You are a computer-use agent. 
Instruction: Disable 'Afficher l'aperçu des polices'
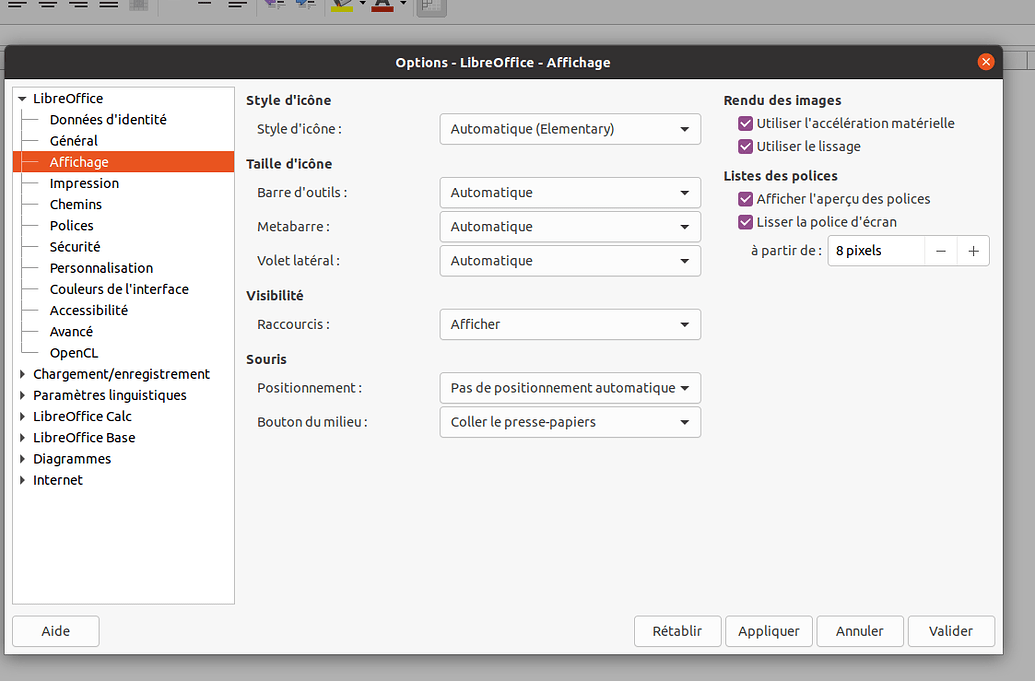coord(745,199)
